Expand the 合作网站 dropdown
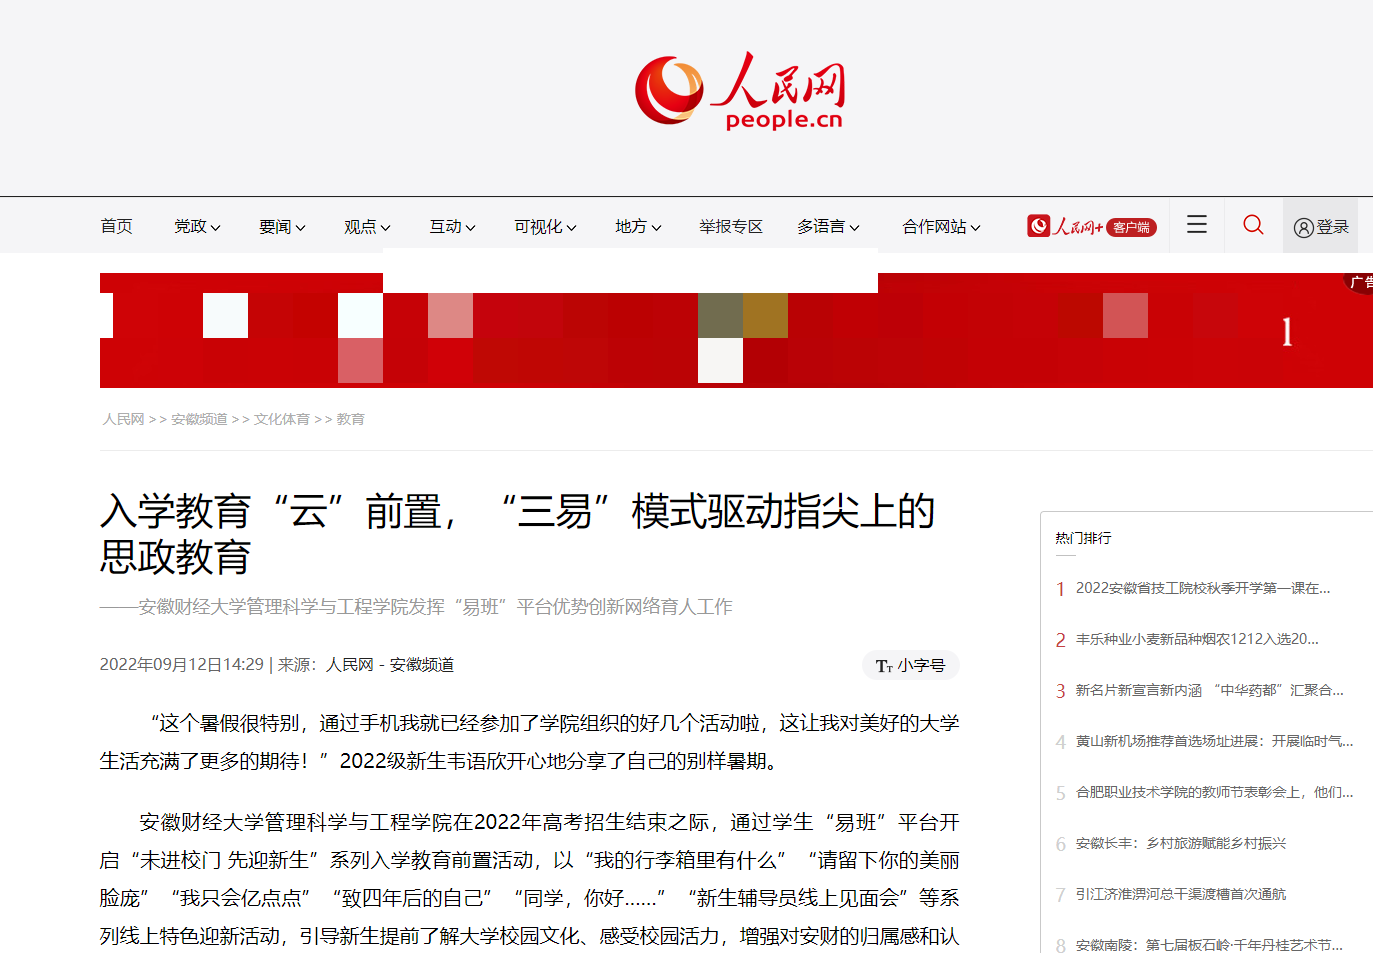Viewport: 1373px width, 953px height. point(940,227)
